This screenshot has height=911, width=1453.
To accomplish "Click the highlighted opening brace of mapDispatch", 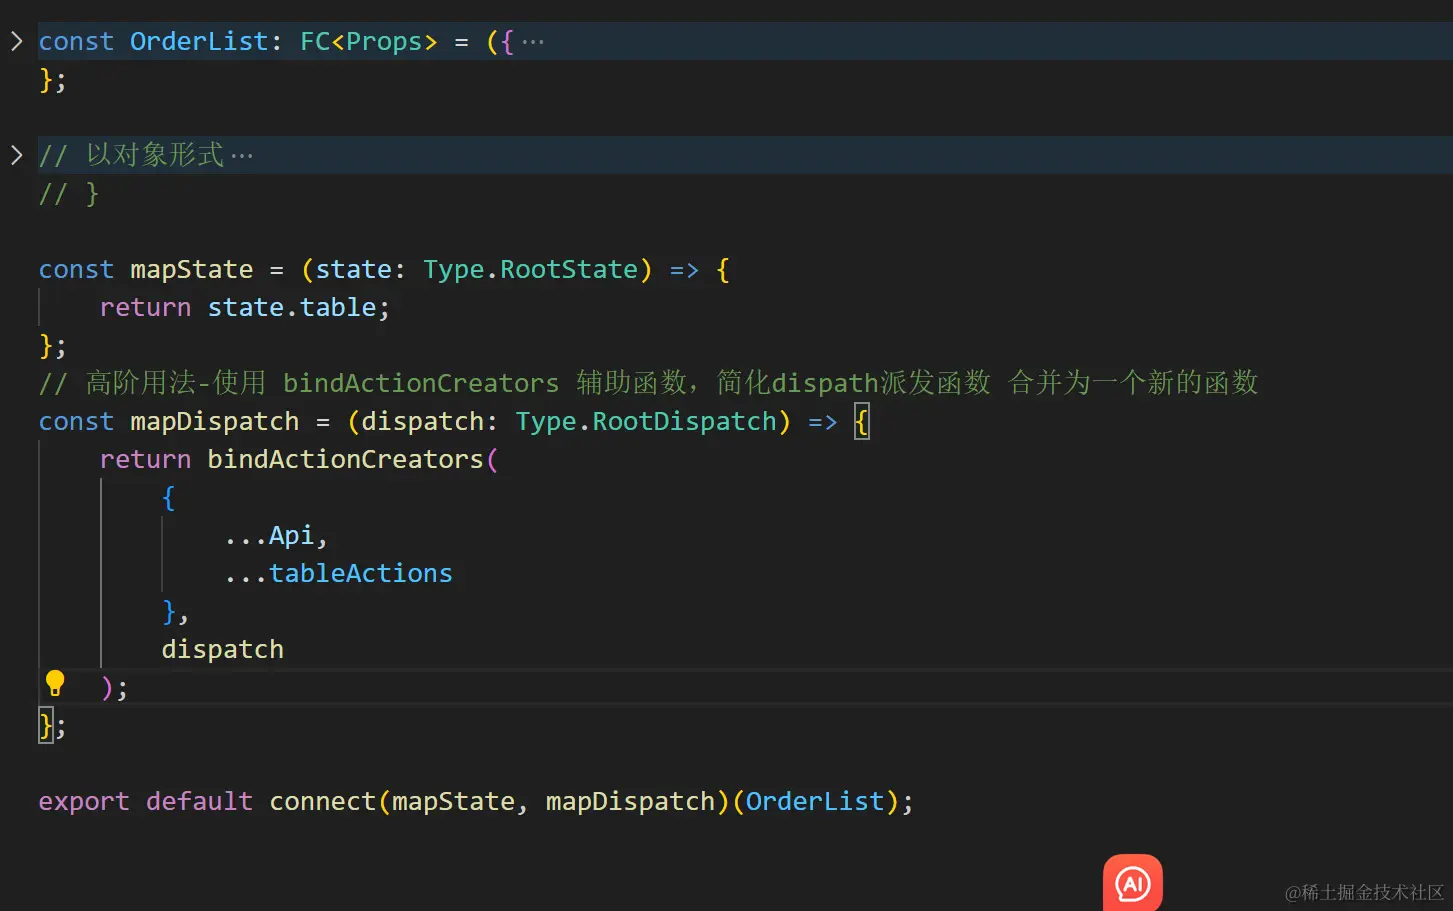I will (862, 422).
